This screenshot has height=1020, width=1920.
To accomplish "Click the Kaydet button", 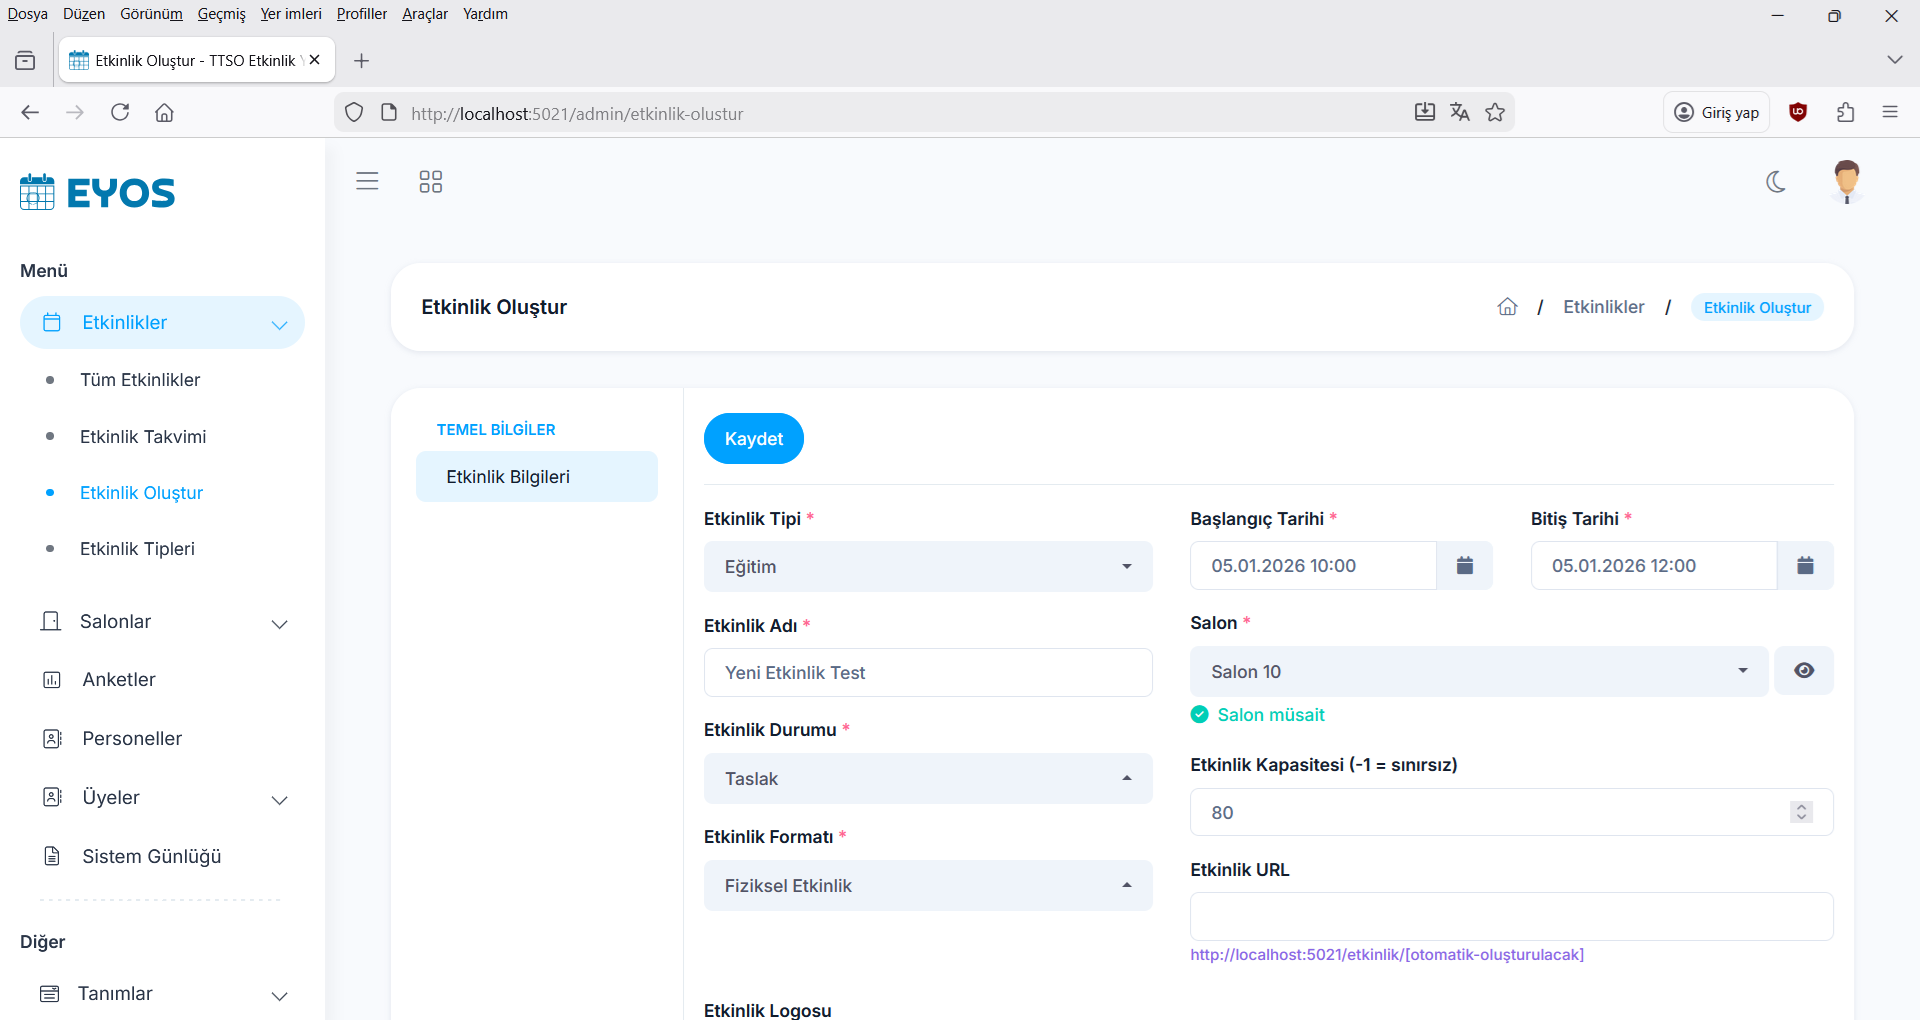I will [753, 439].
